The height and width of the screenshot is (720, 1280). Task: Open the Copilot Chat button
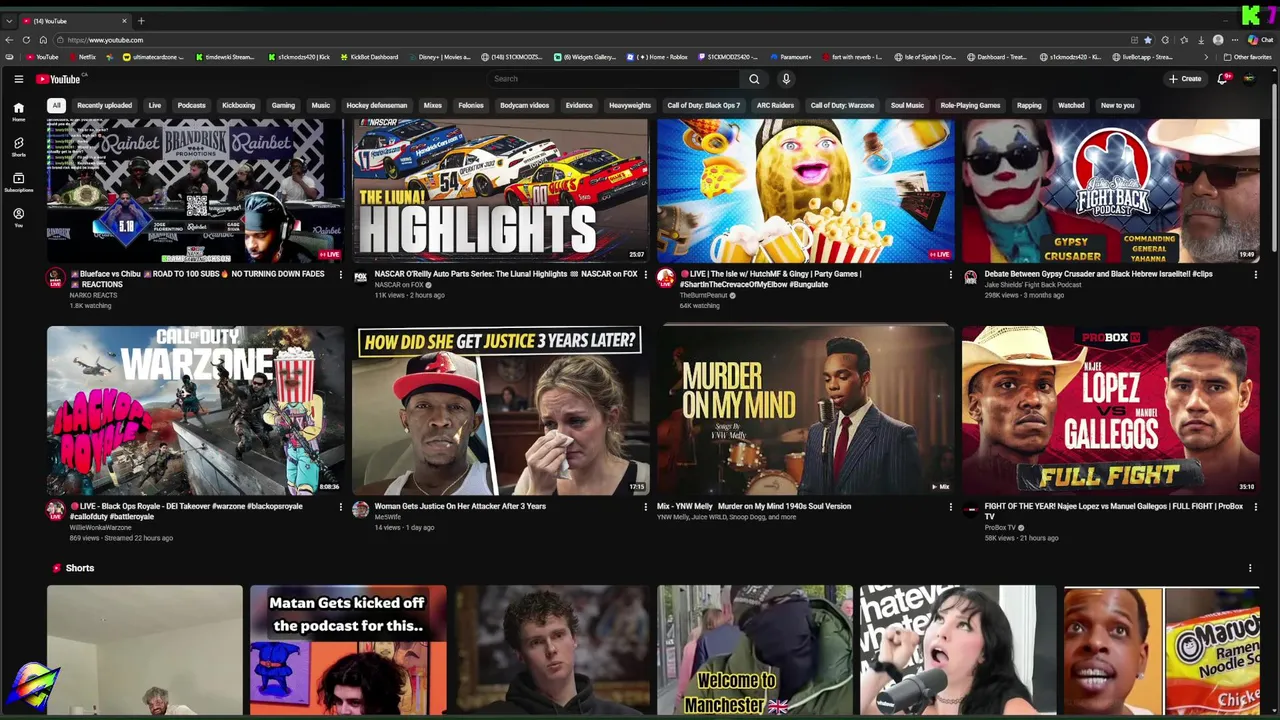tap(1260, 40)
